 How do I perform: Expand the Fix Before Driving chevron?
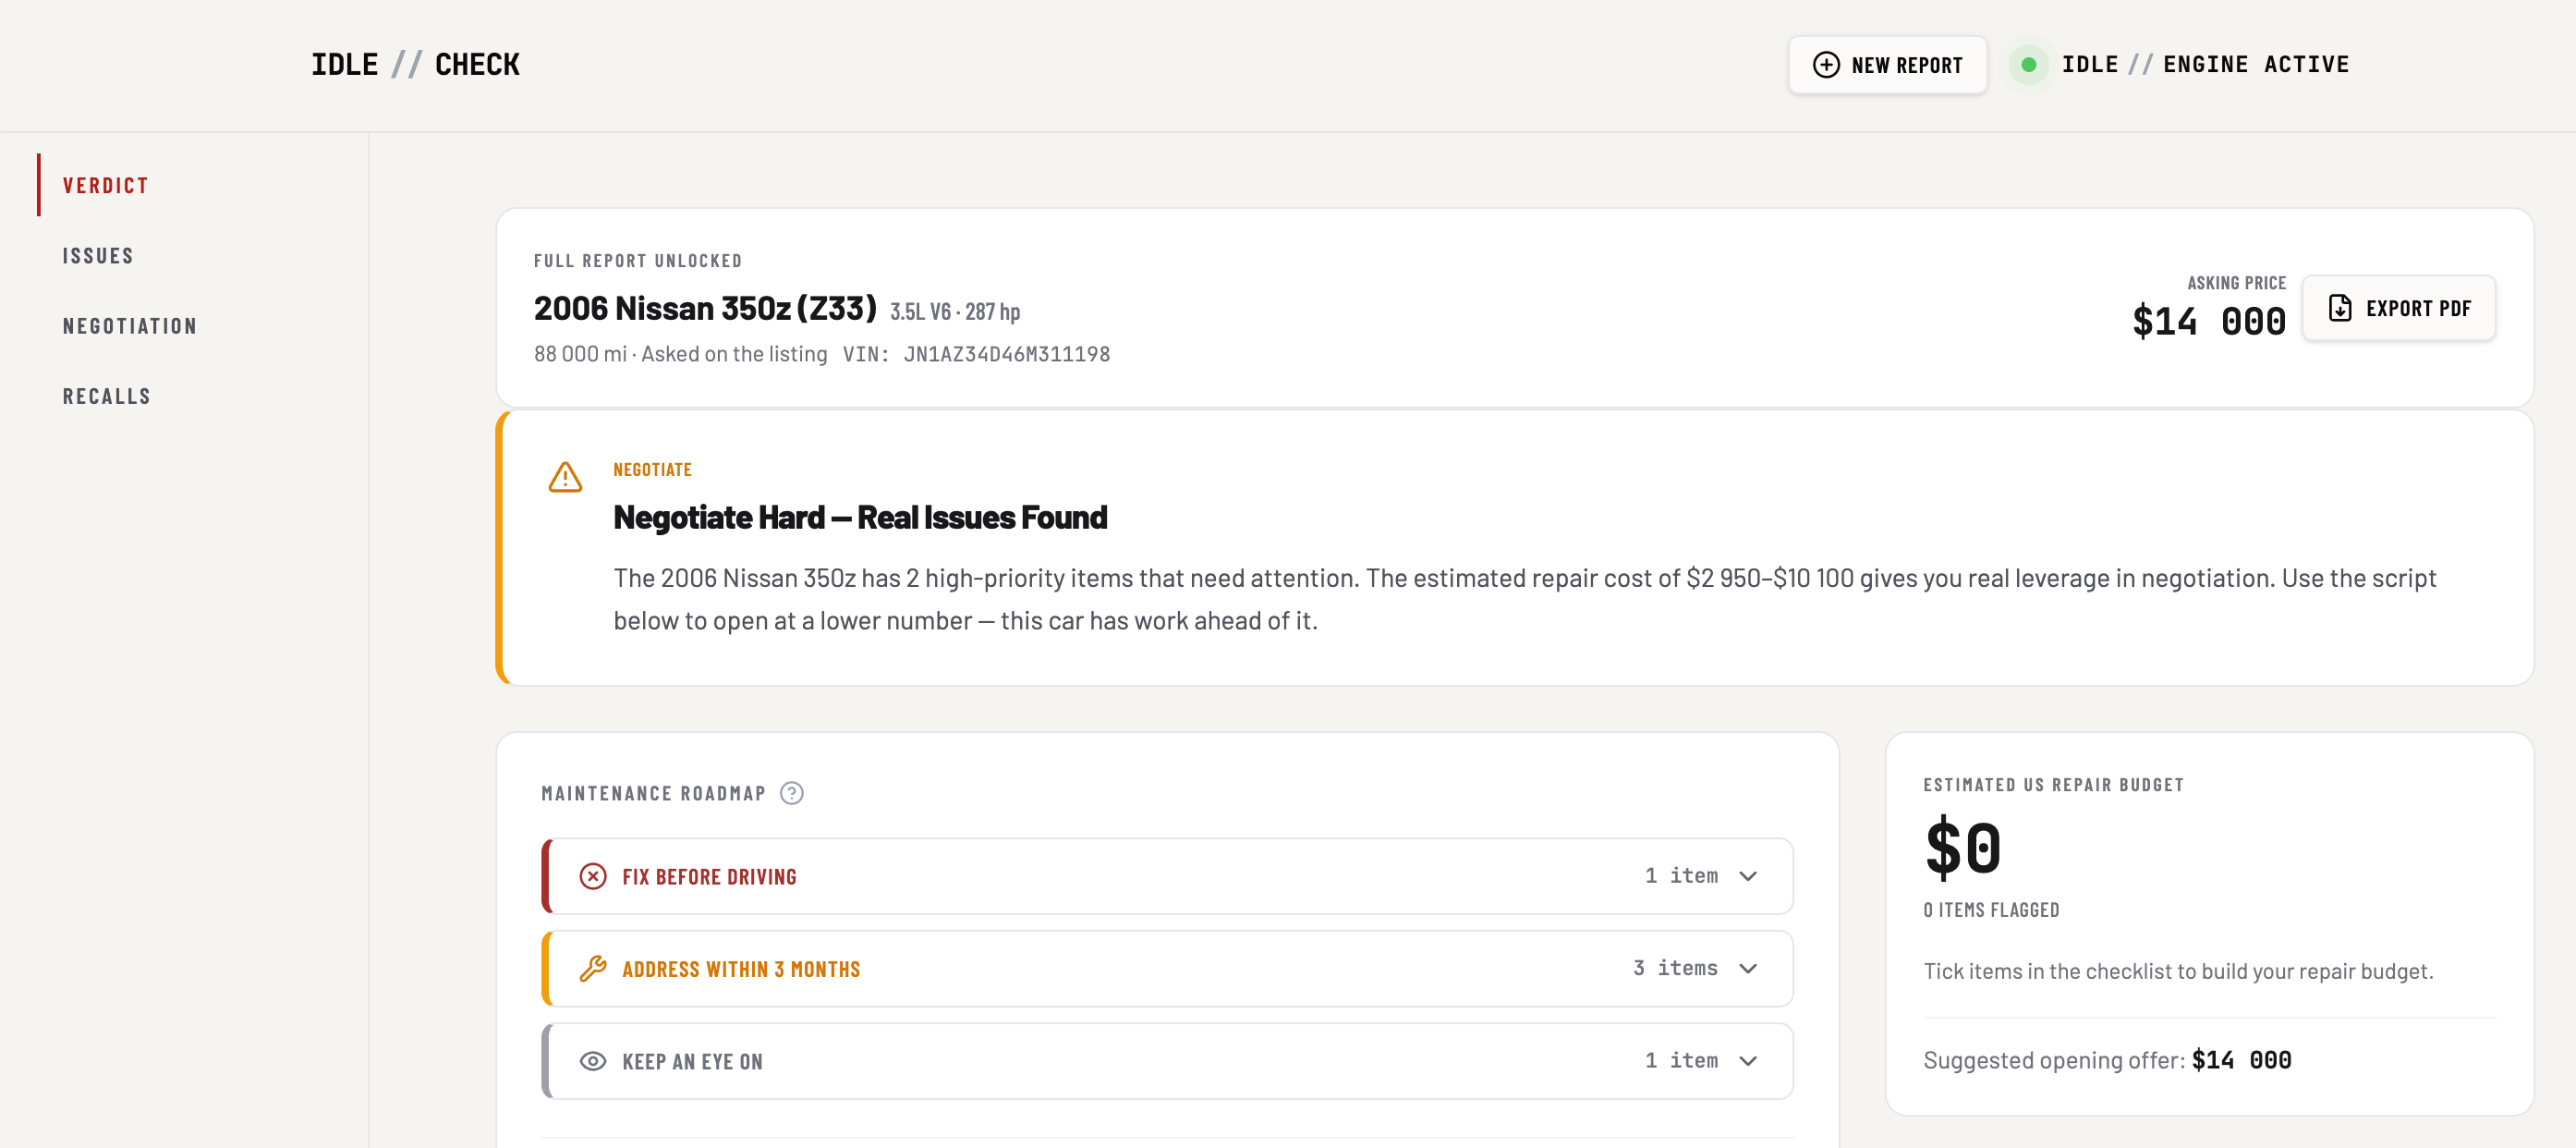pyautogui.click(x=1748, y=876)
